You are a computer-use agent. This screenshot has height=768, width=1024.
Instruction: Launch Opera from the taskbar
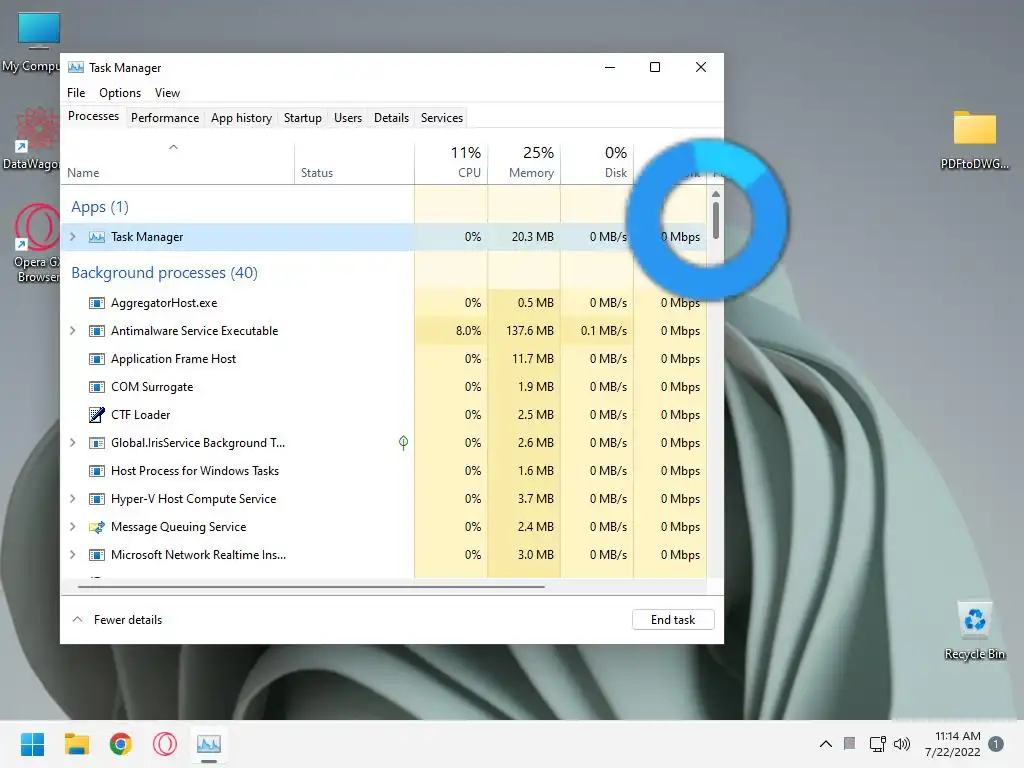[165, 744]
